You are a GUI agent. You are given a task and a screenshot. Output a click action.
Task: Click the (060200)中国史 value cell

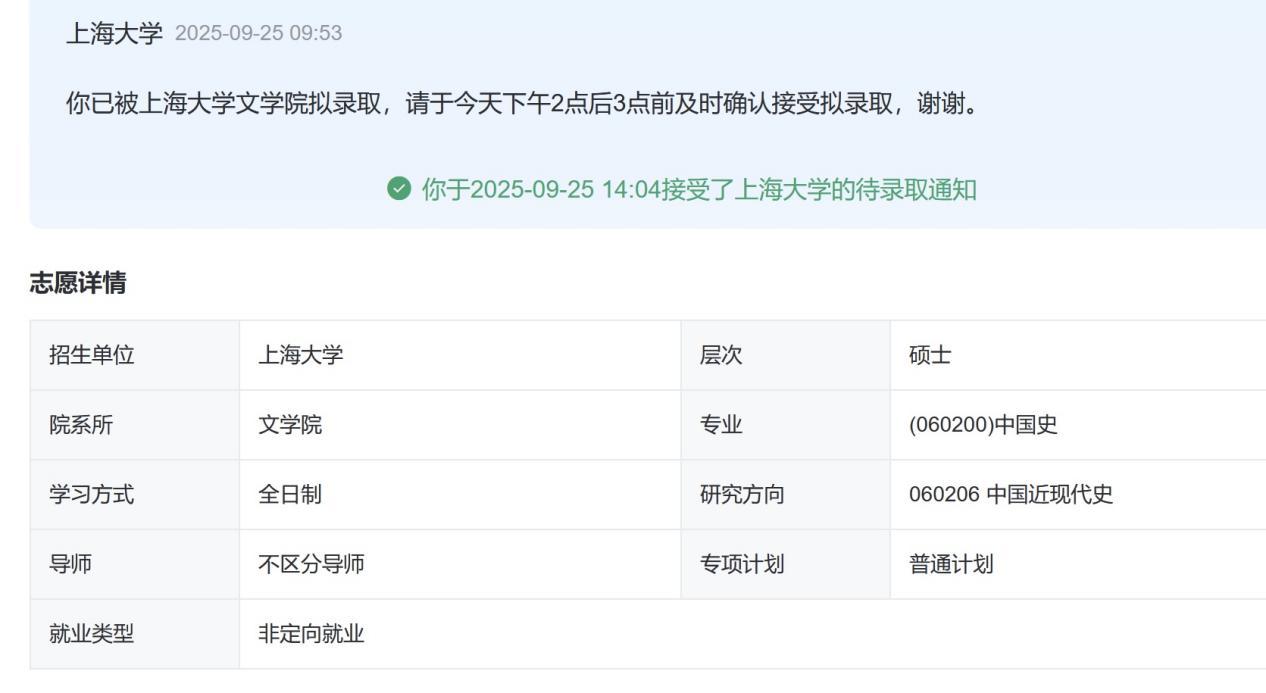[1078, 425]
